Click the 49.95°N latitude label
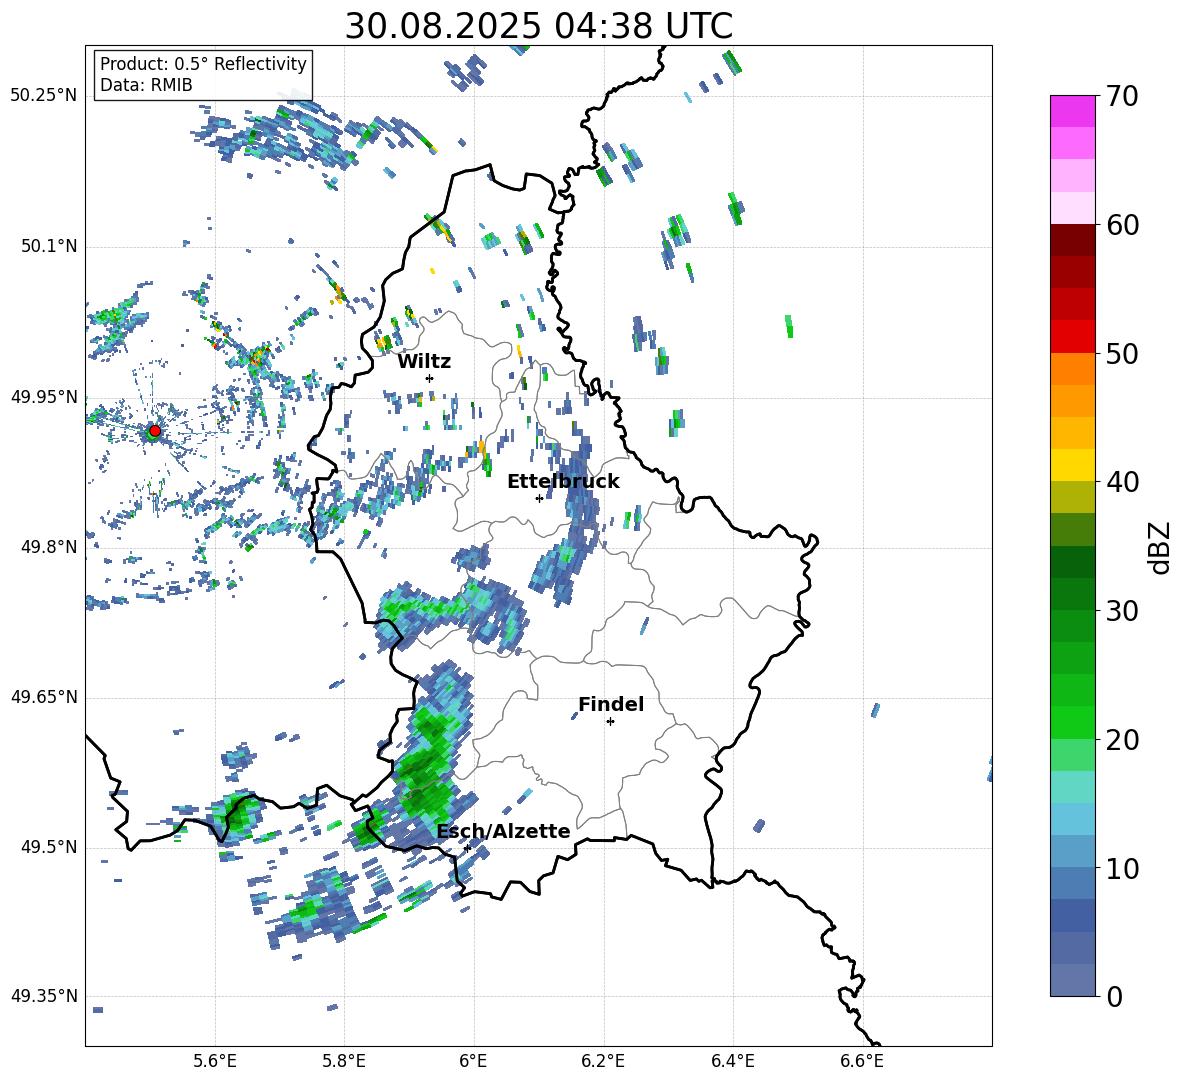Screen dimensions: 1184x1081 44,396
